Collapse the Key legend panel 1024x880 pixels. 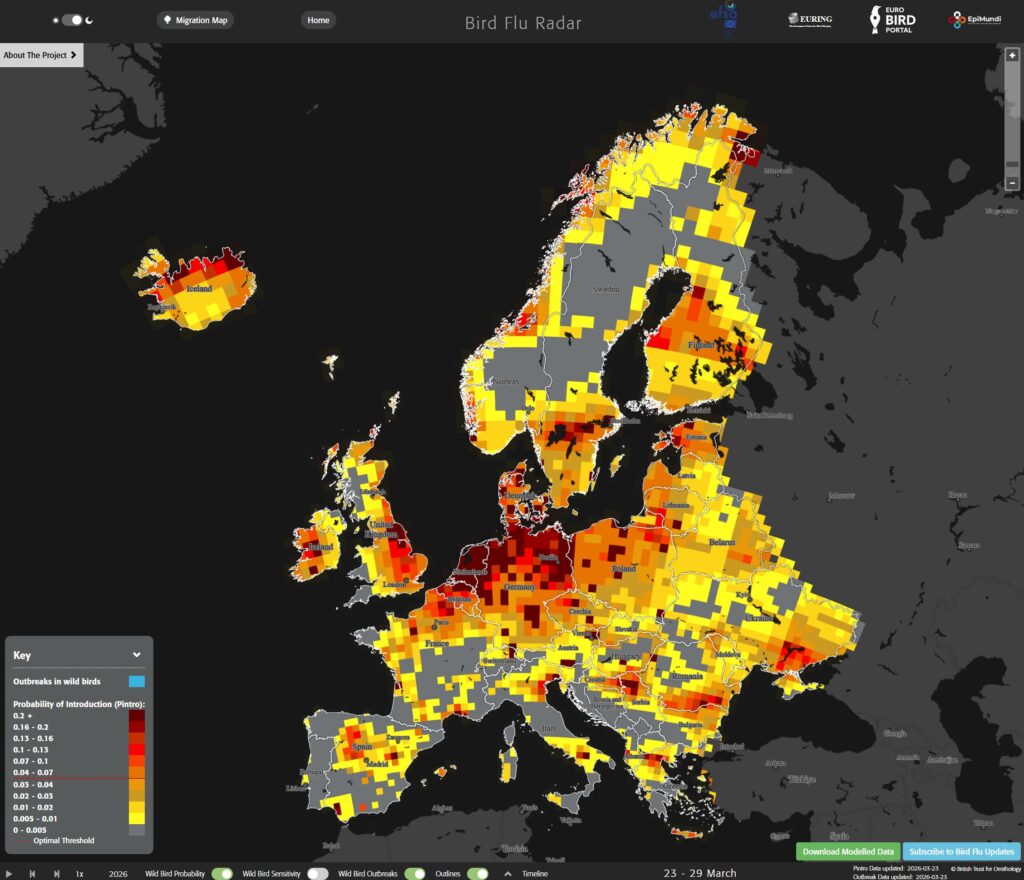[x=137, y=655]
